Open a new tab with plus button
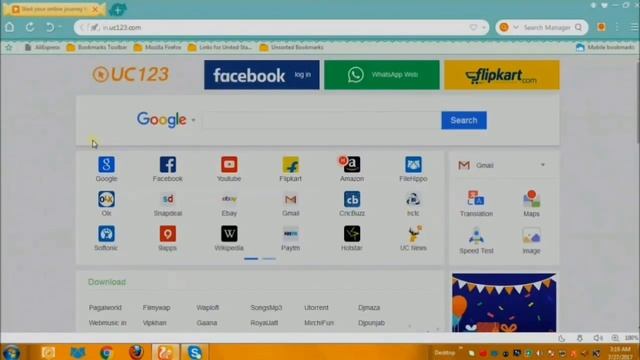The height and width of the screenshot is (360, 640). pyautogui.click(x=118, y=9)
